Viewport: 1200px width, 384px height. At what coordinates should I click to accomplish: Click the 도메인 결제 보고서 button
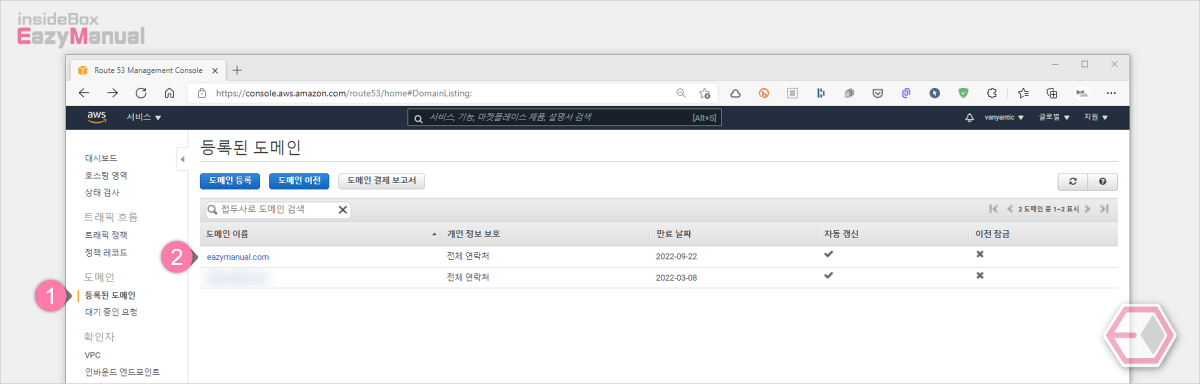[382, 181]
